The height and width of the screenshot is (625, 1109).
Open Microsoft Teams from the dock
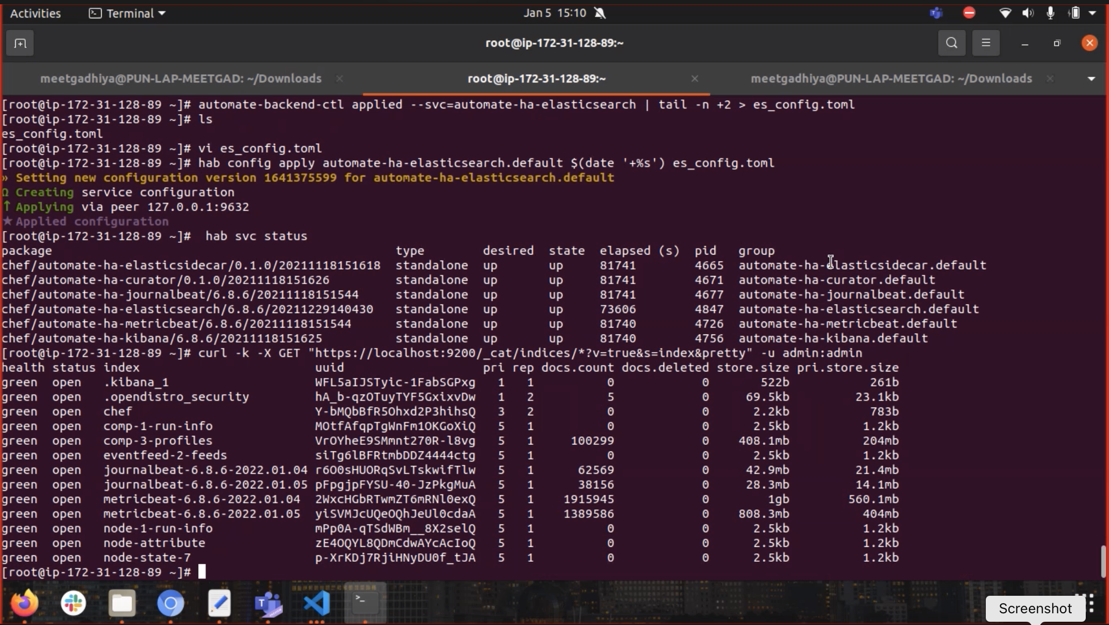tap(268, 603)
